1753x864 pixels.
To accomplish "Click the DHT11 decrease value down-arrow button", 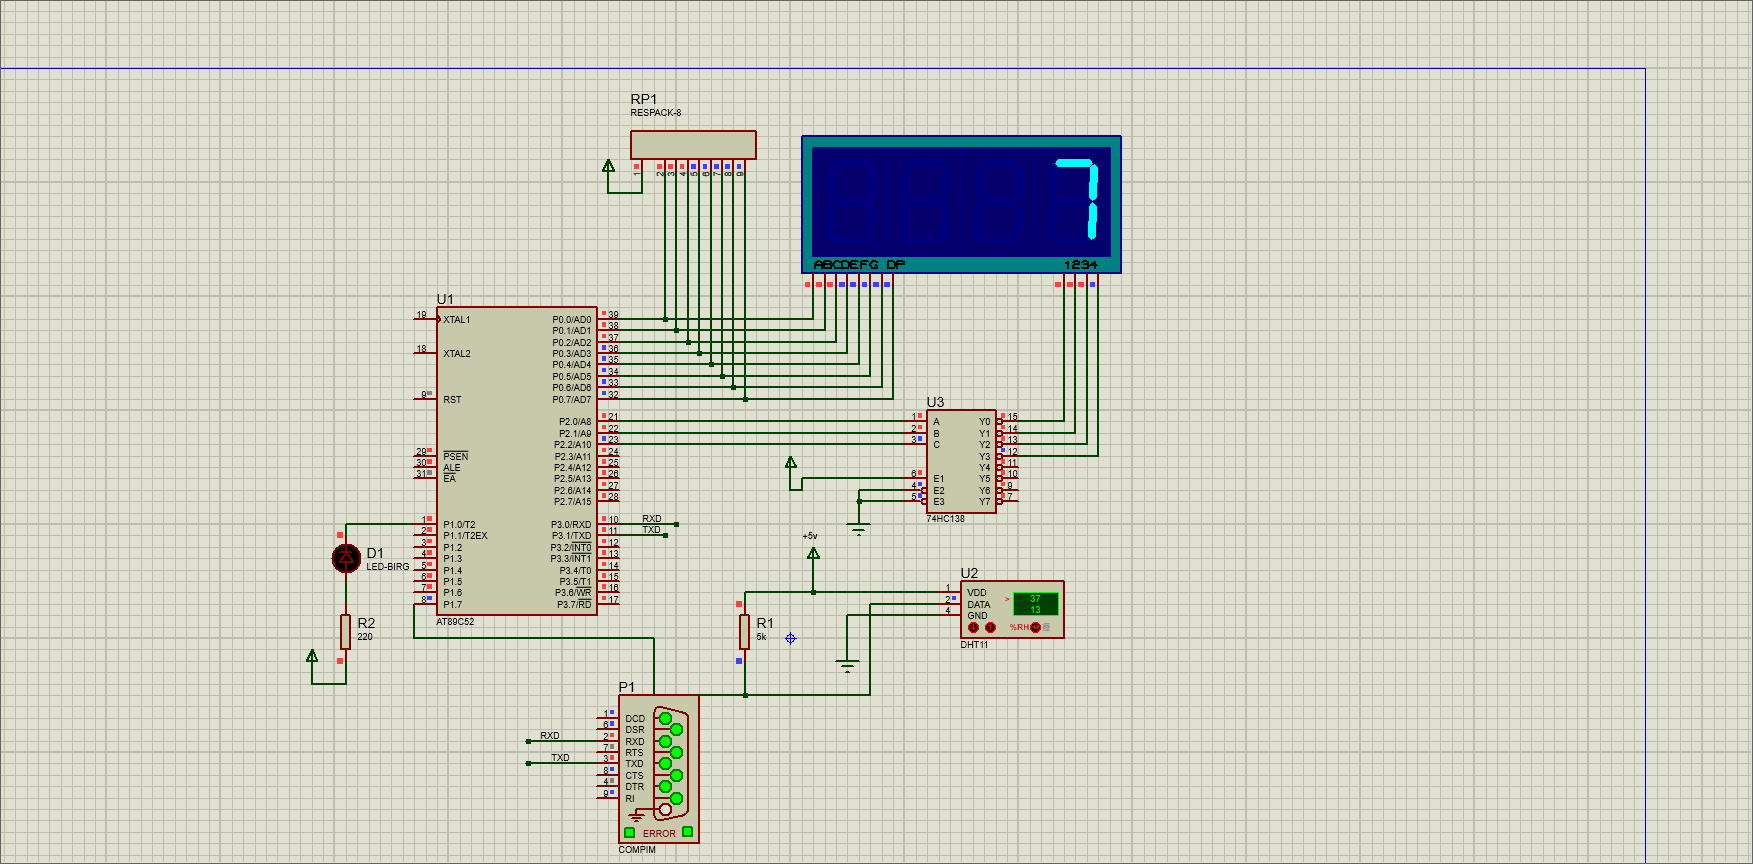I will pyautogui.click(x=973, y=627).
